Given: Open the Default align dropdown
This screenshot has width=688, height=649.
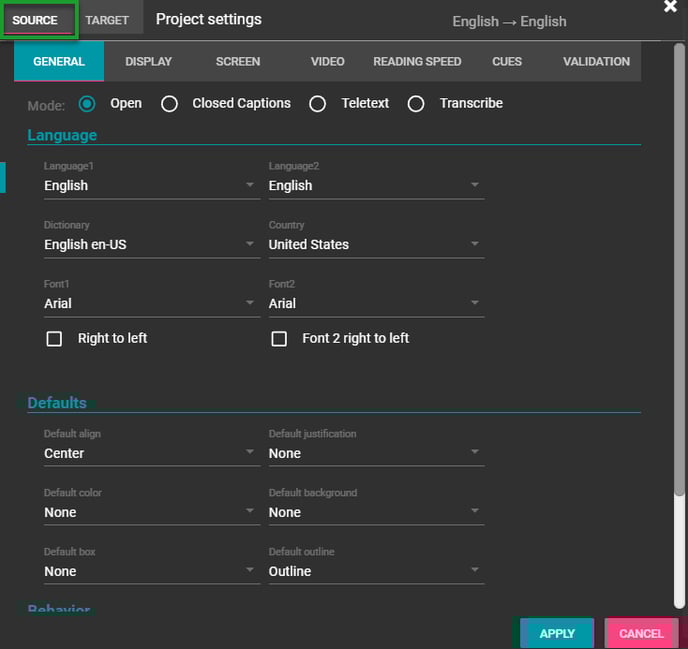Looking at the screenshot, I should click(151, 454).
